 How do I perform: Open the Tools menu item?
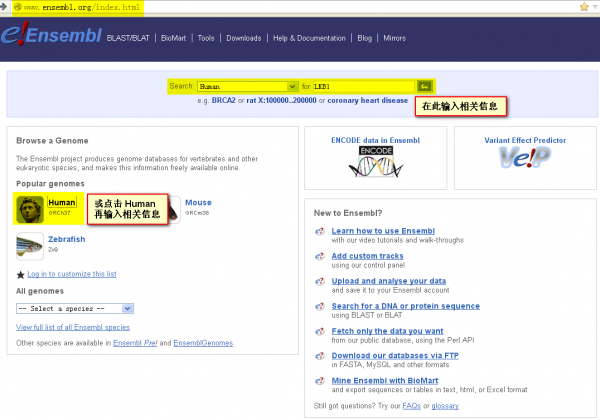(x=206, y=38)
